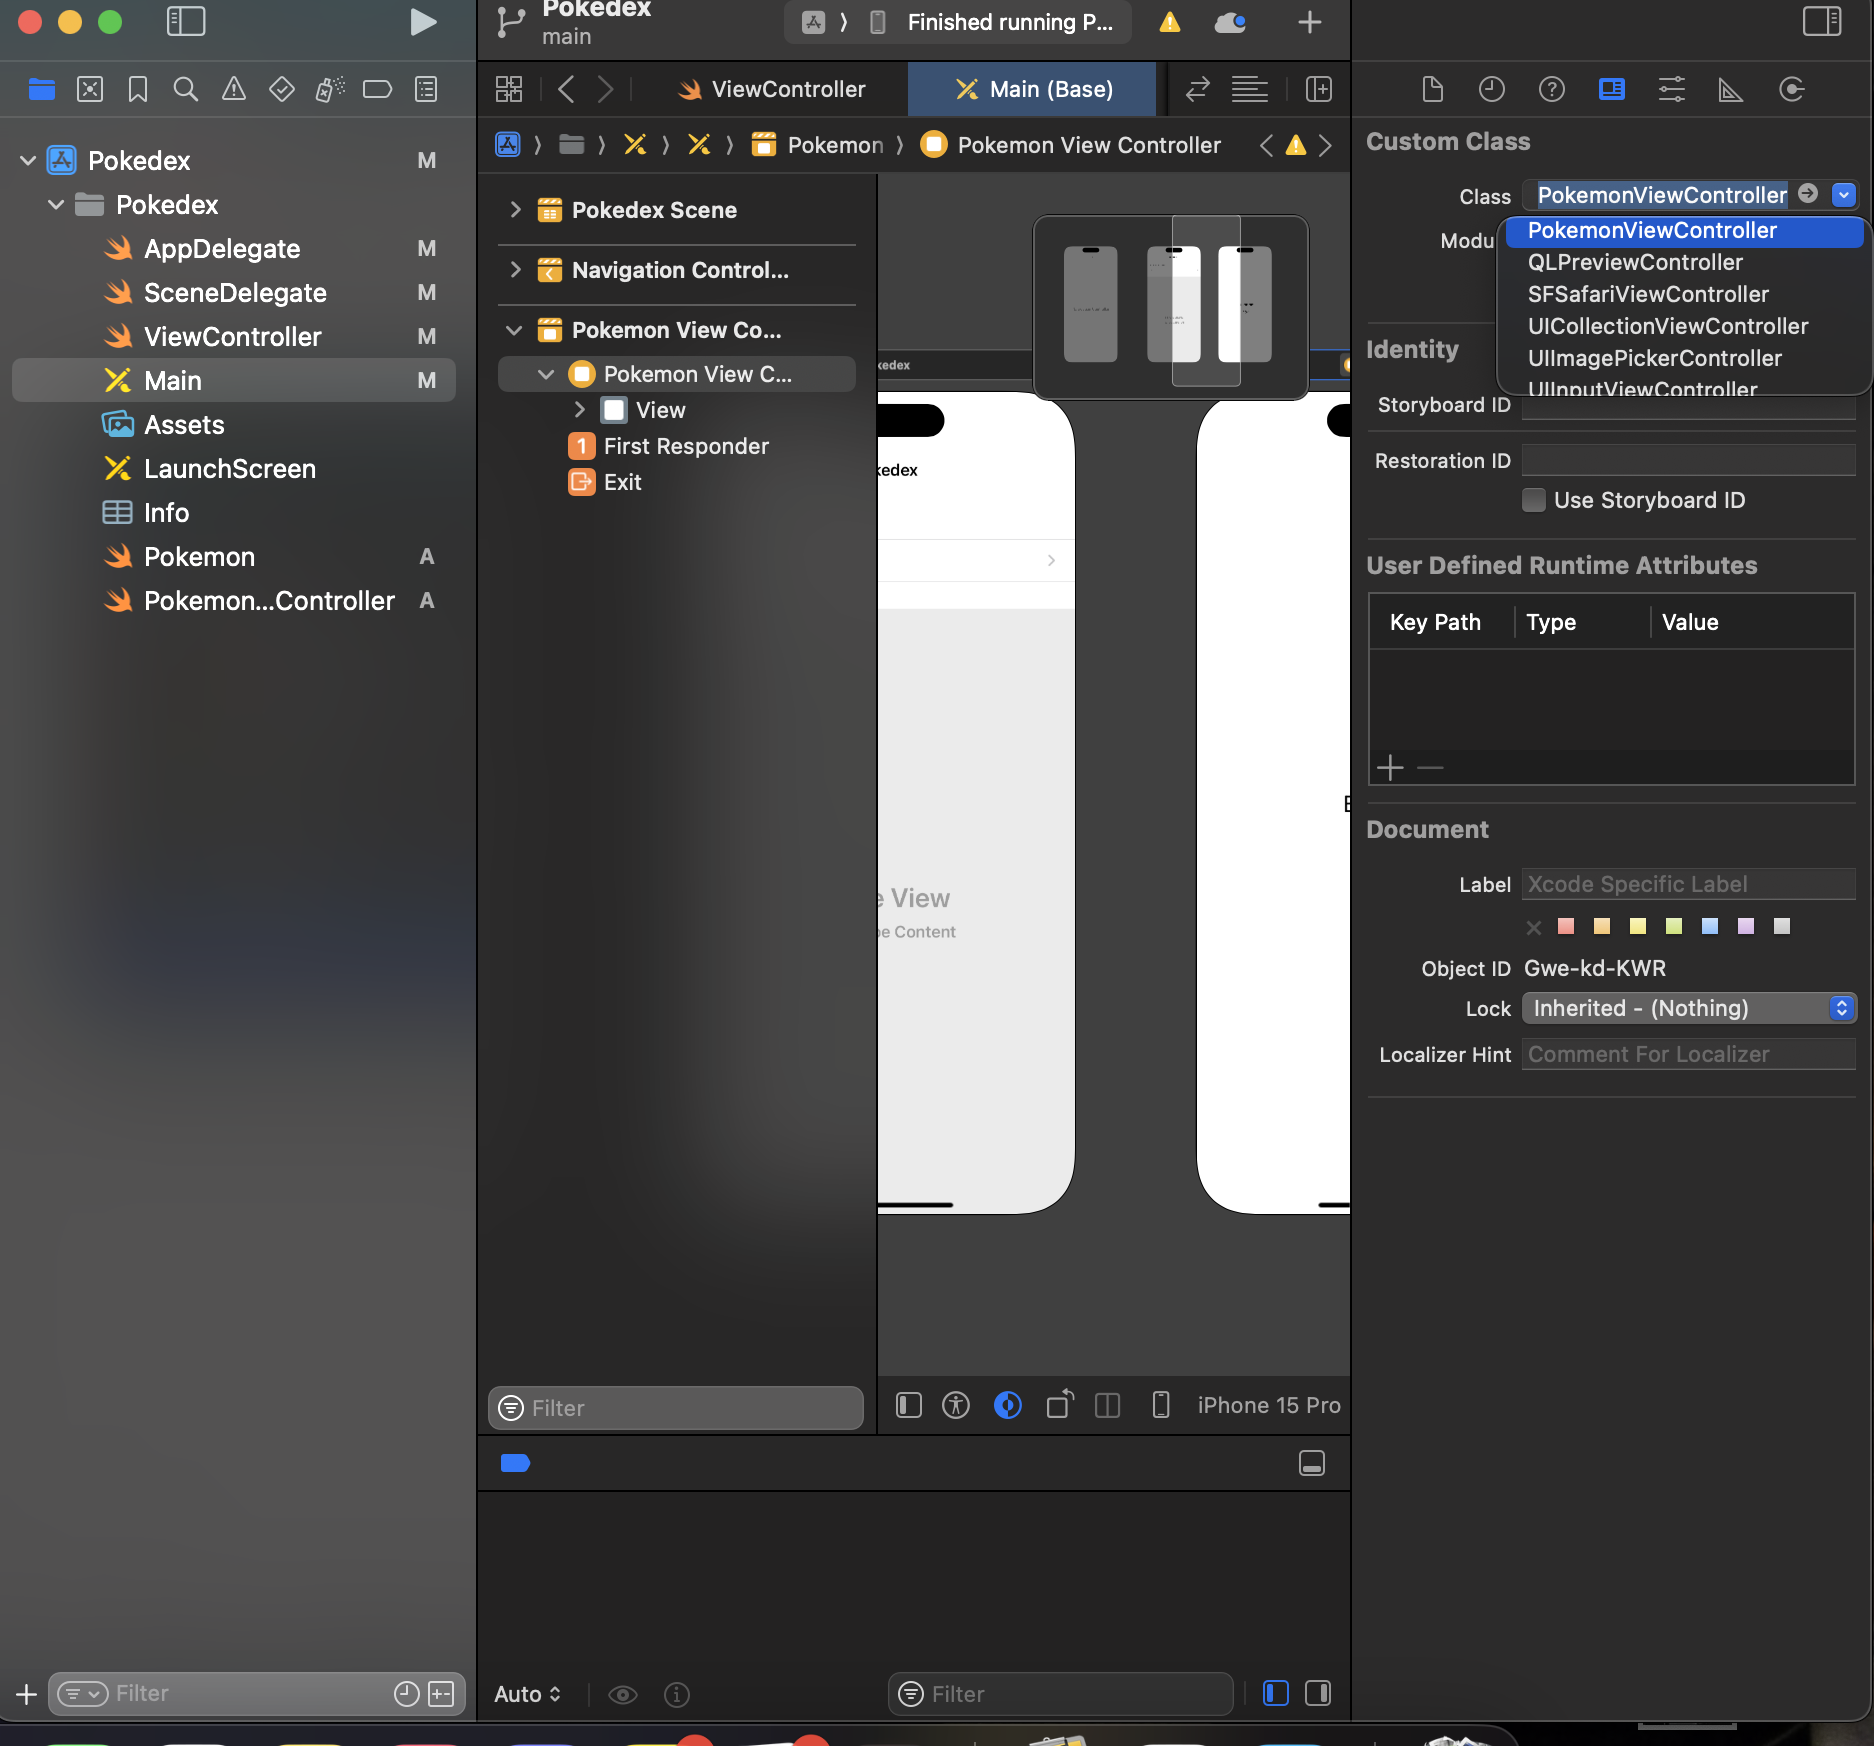
Task: Open canvas accessibility options
Action: tap(956, 1405)
